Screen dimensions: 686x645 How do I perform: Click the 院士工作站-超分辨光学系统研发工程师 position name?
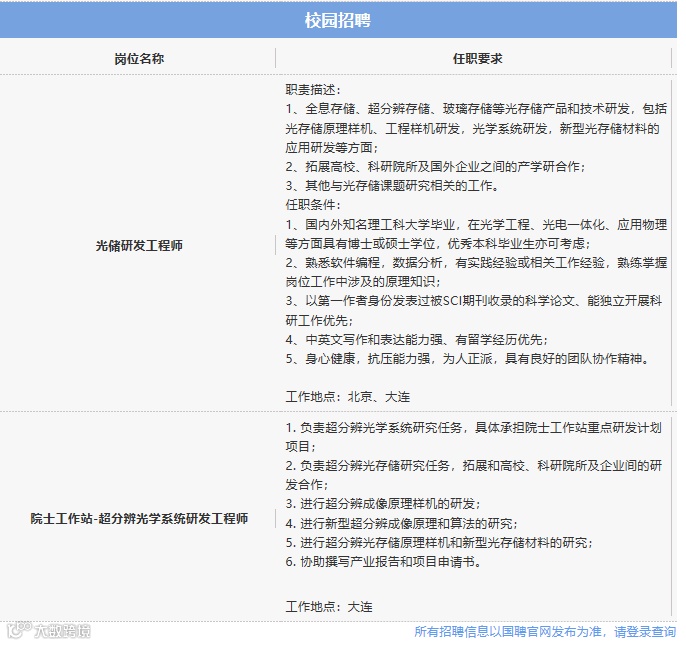pyautogui.click(x=139, y=519)
